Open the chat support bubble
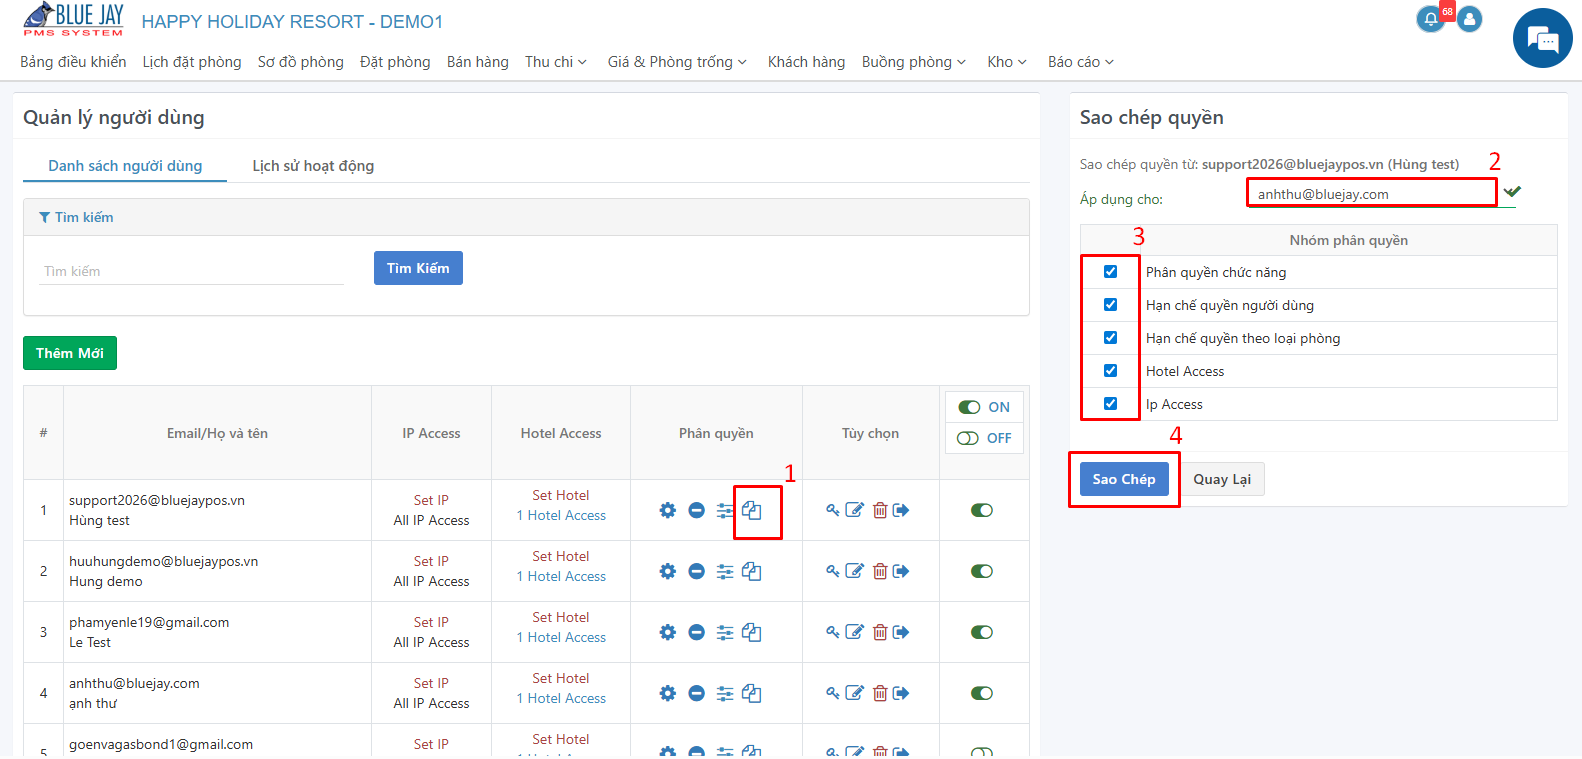 click(1543, 38)
